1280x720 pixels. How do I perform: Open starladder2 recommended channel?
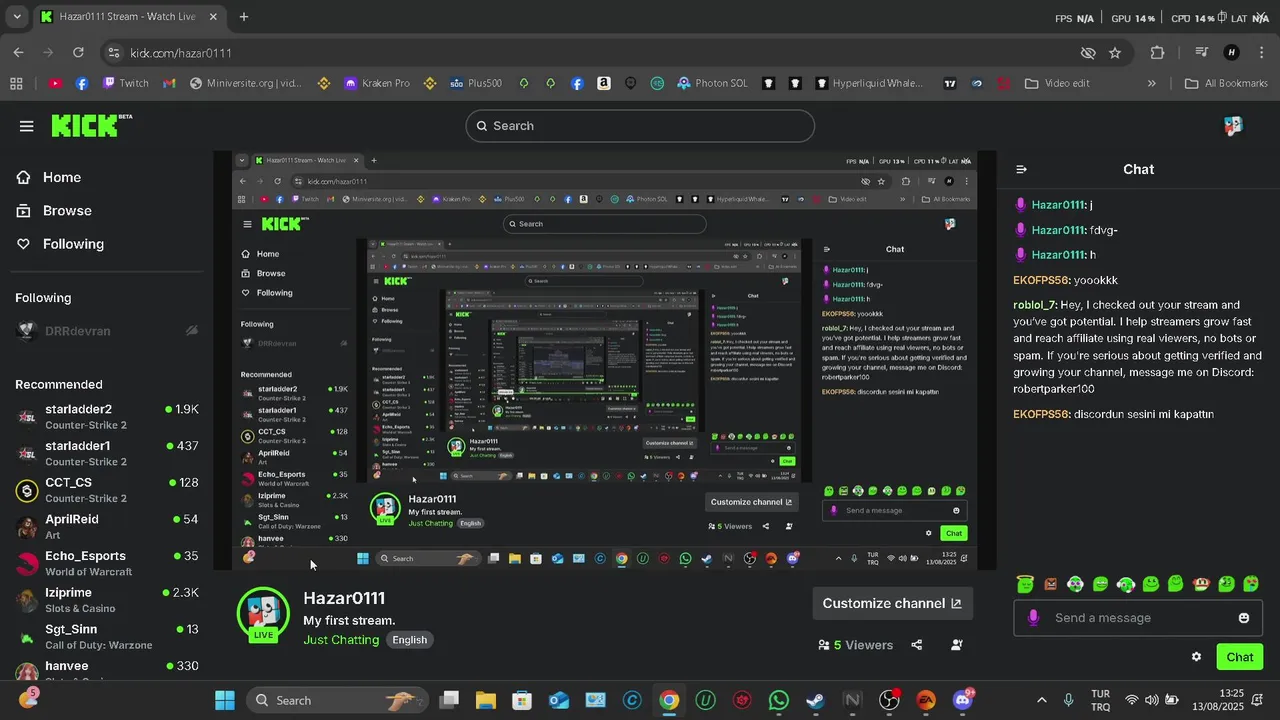(107, 416)
